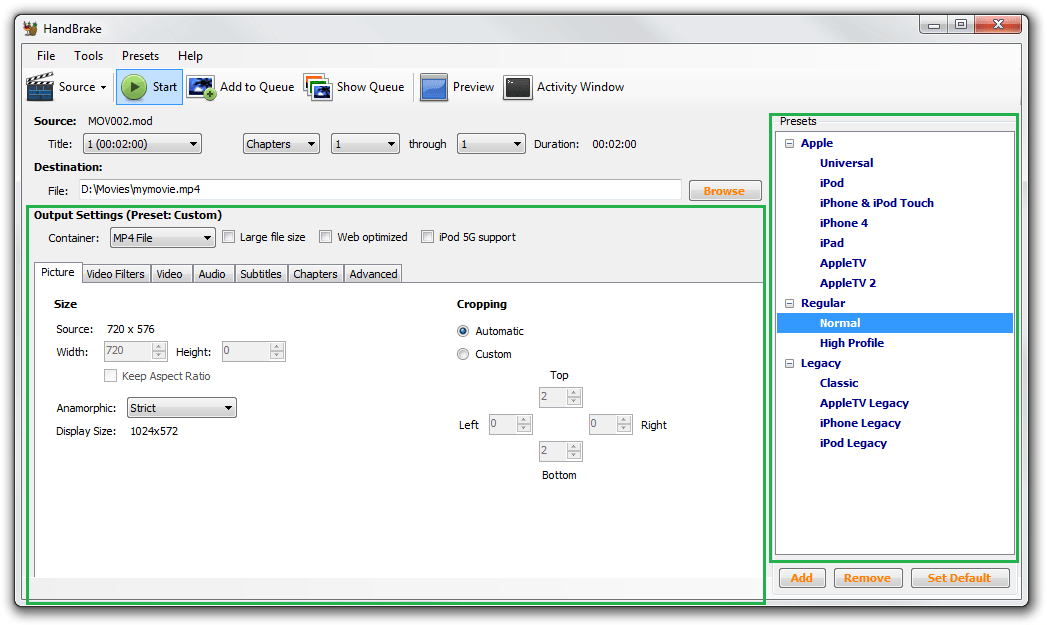The image size is (1047, 625).
Task: Open the Preview window
Action: [x=457, y=87]
